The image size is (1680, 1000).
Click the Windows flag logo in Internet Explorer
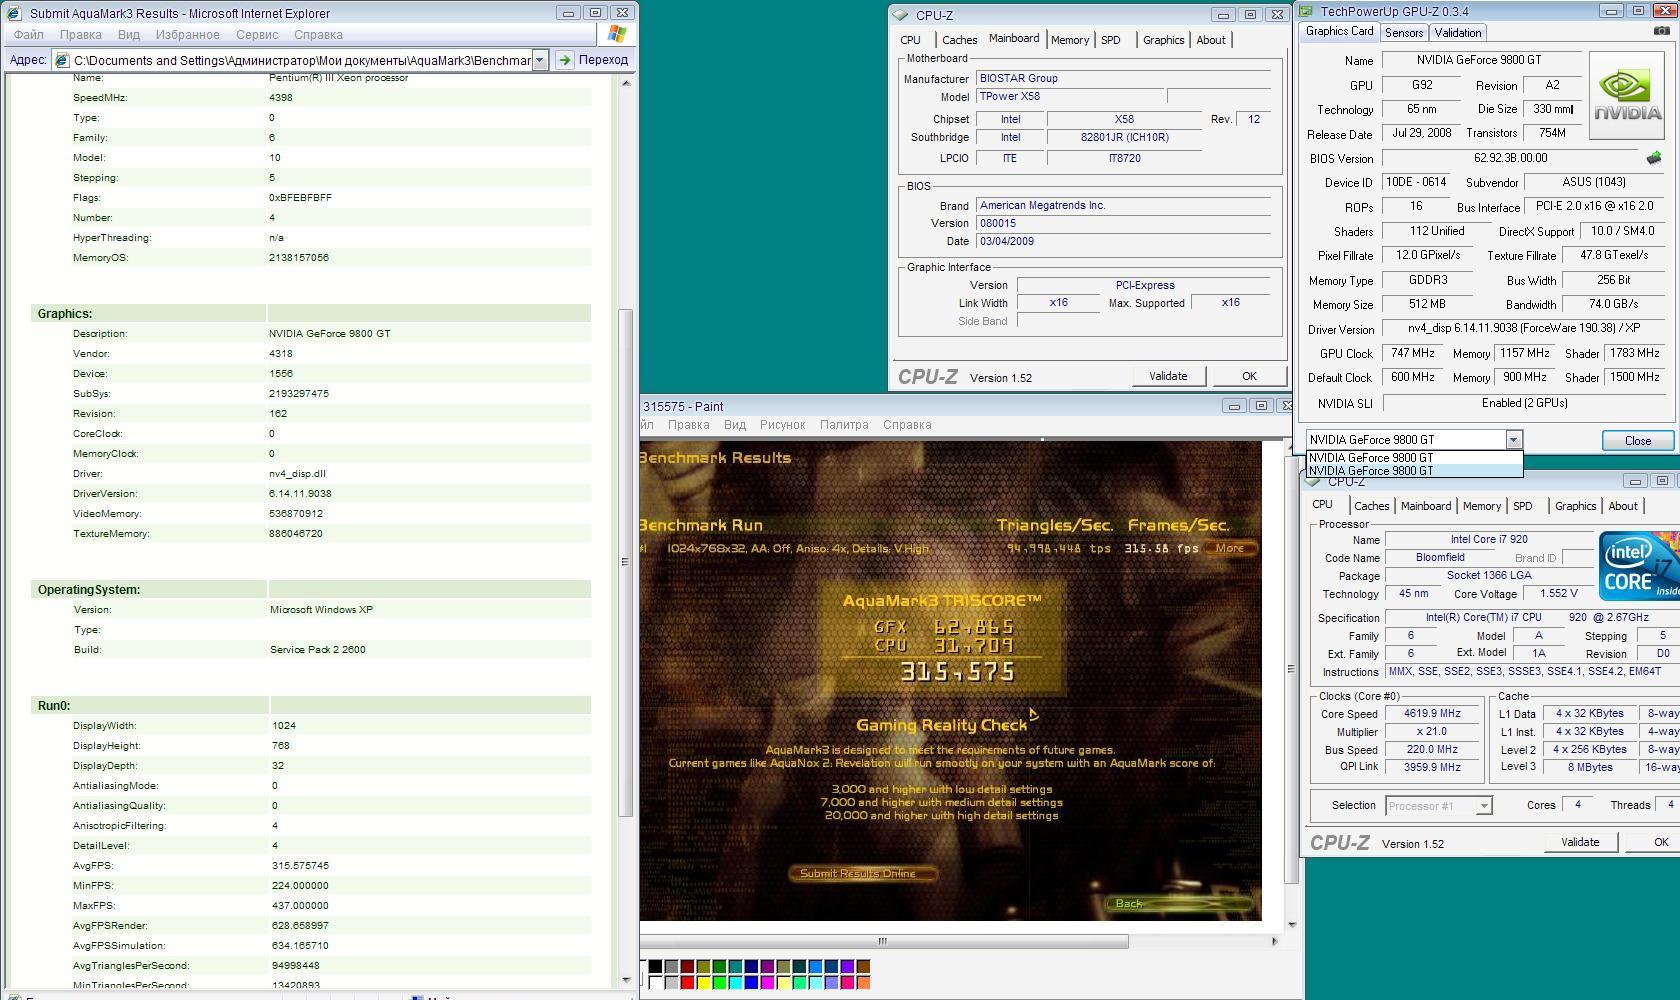617,34
